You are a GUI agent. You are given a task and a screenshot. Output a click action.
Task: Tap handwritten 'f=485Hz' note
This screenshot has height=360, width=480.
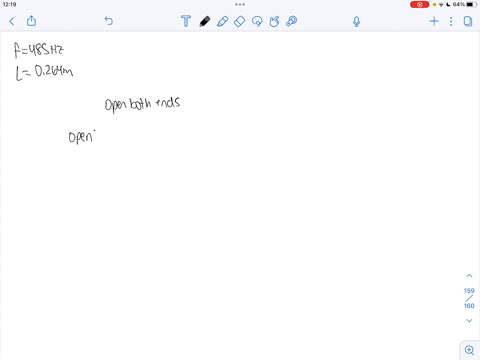pyautogui.click(x=38, y=50)
